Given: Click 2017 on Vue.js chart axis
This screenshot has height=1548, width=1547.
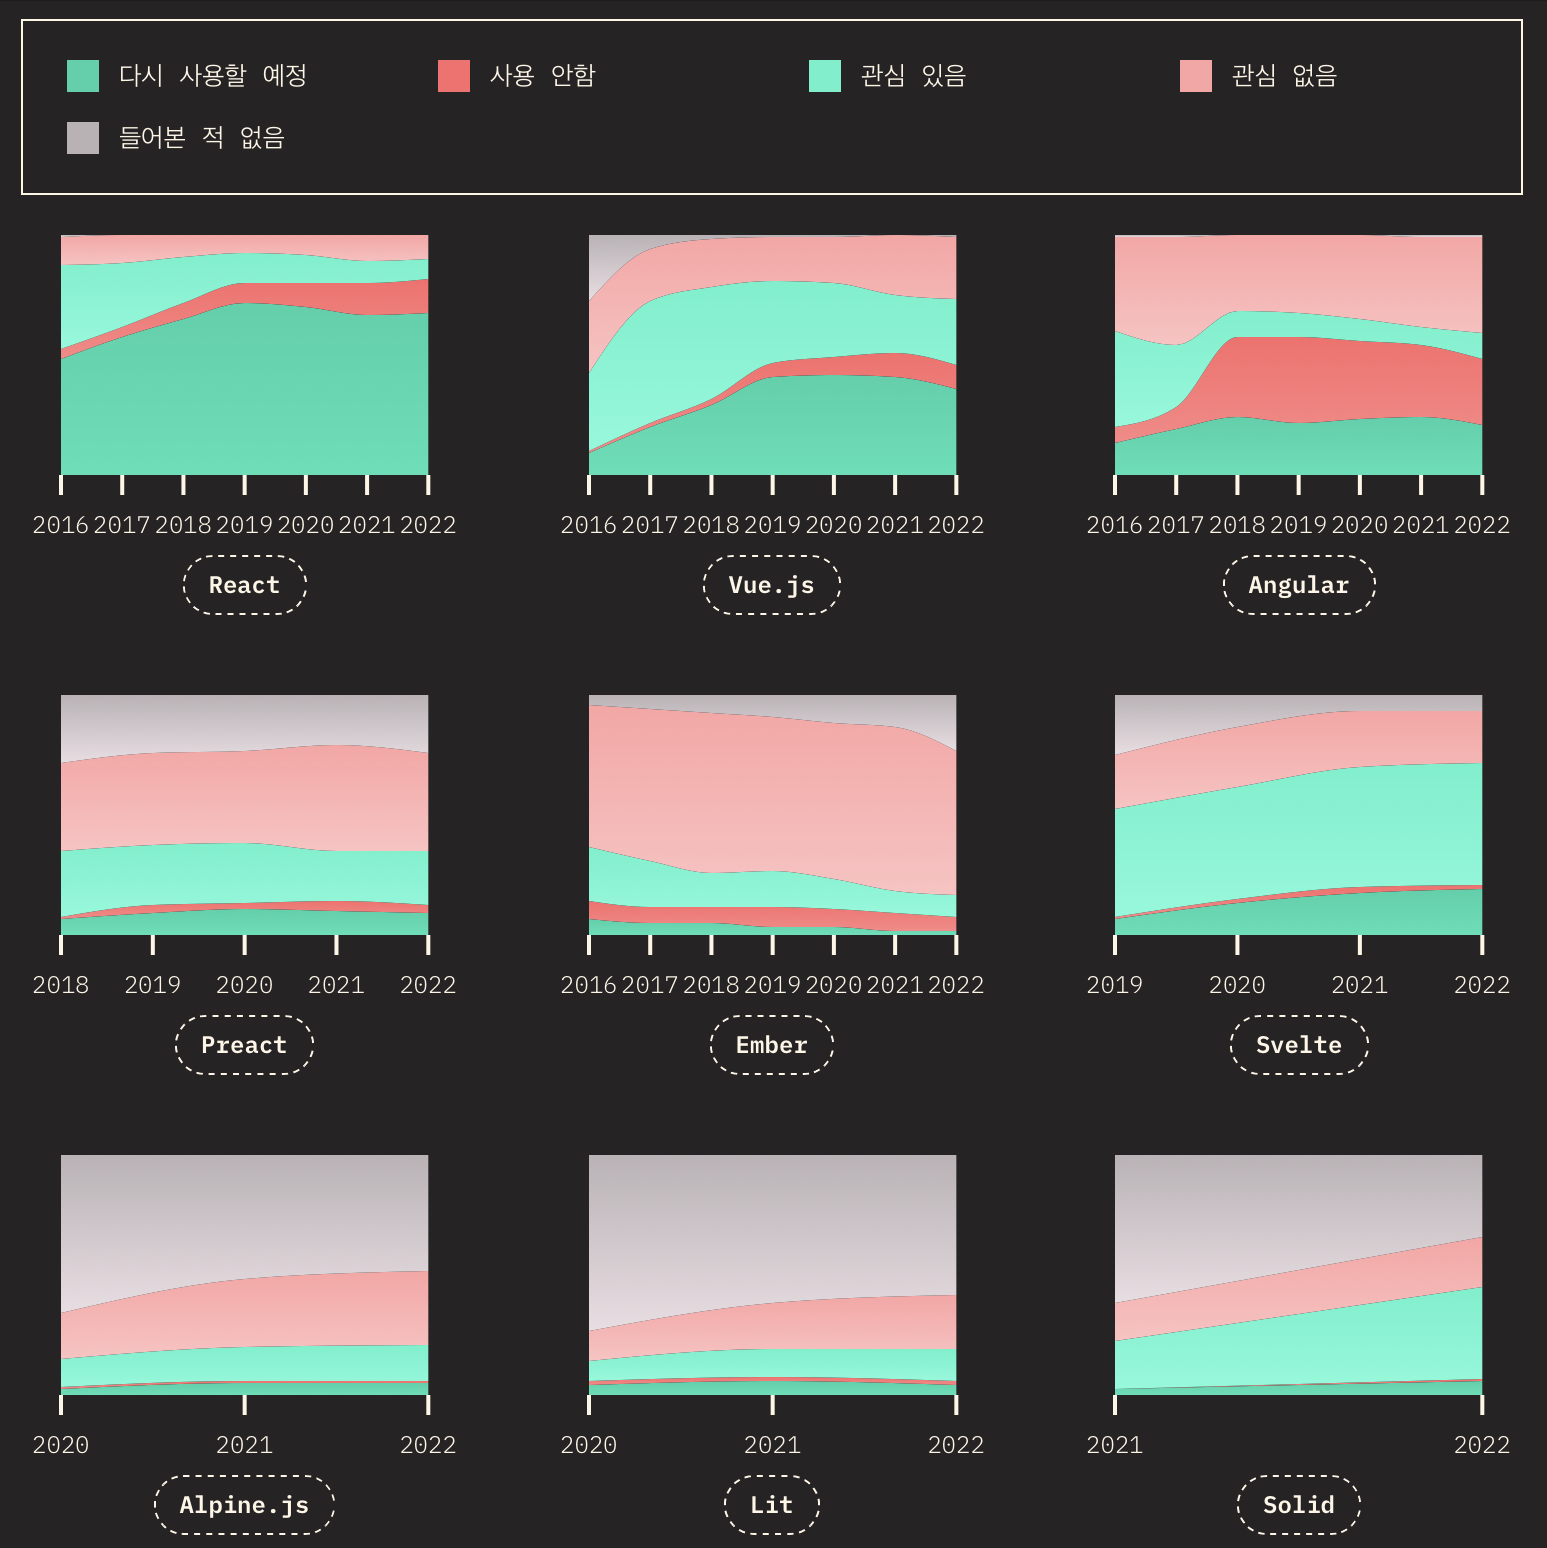Looking at the screenshot, I should tap(650, 525).
